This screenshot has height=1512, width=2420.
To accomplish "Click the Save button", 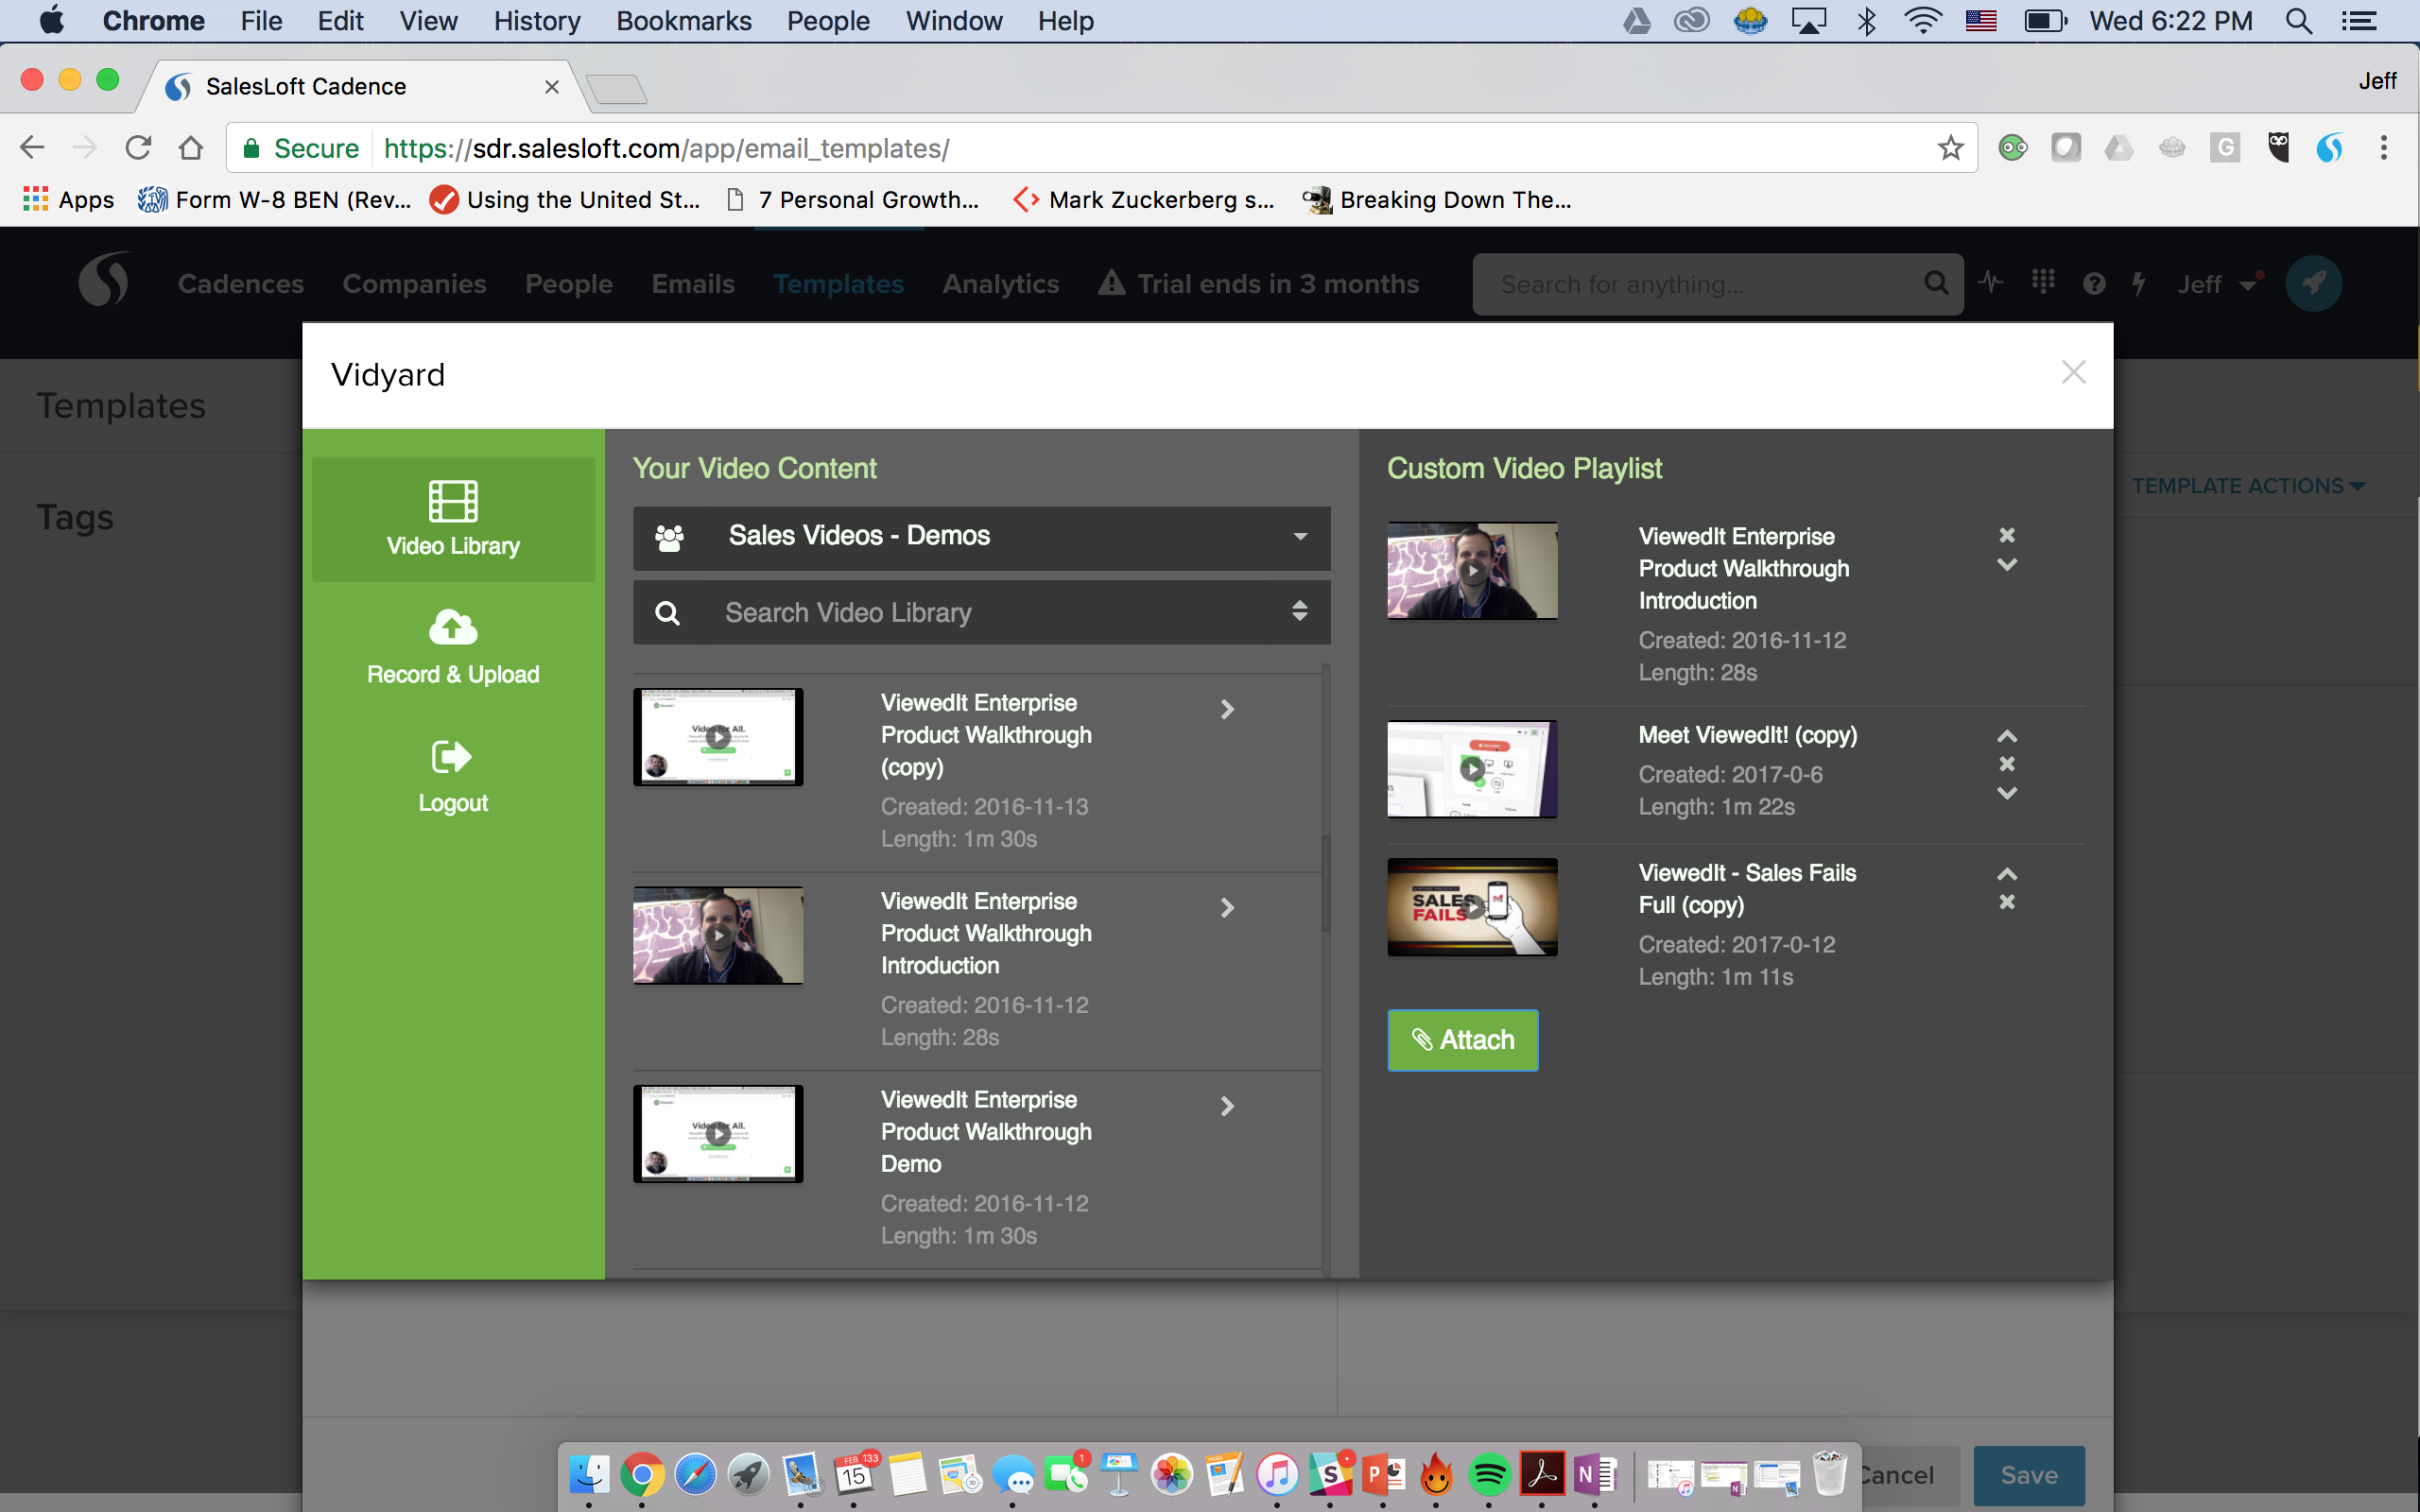I will [x=2028, y=1475].
